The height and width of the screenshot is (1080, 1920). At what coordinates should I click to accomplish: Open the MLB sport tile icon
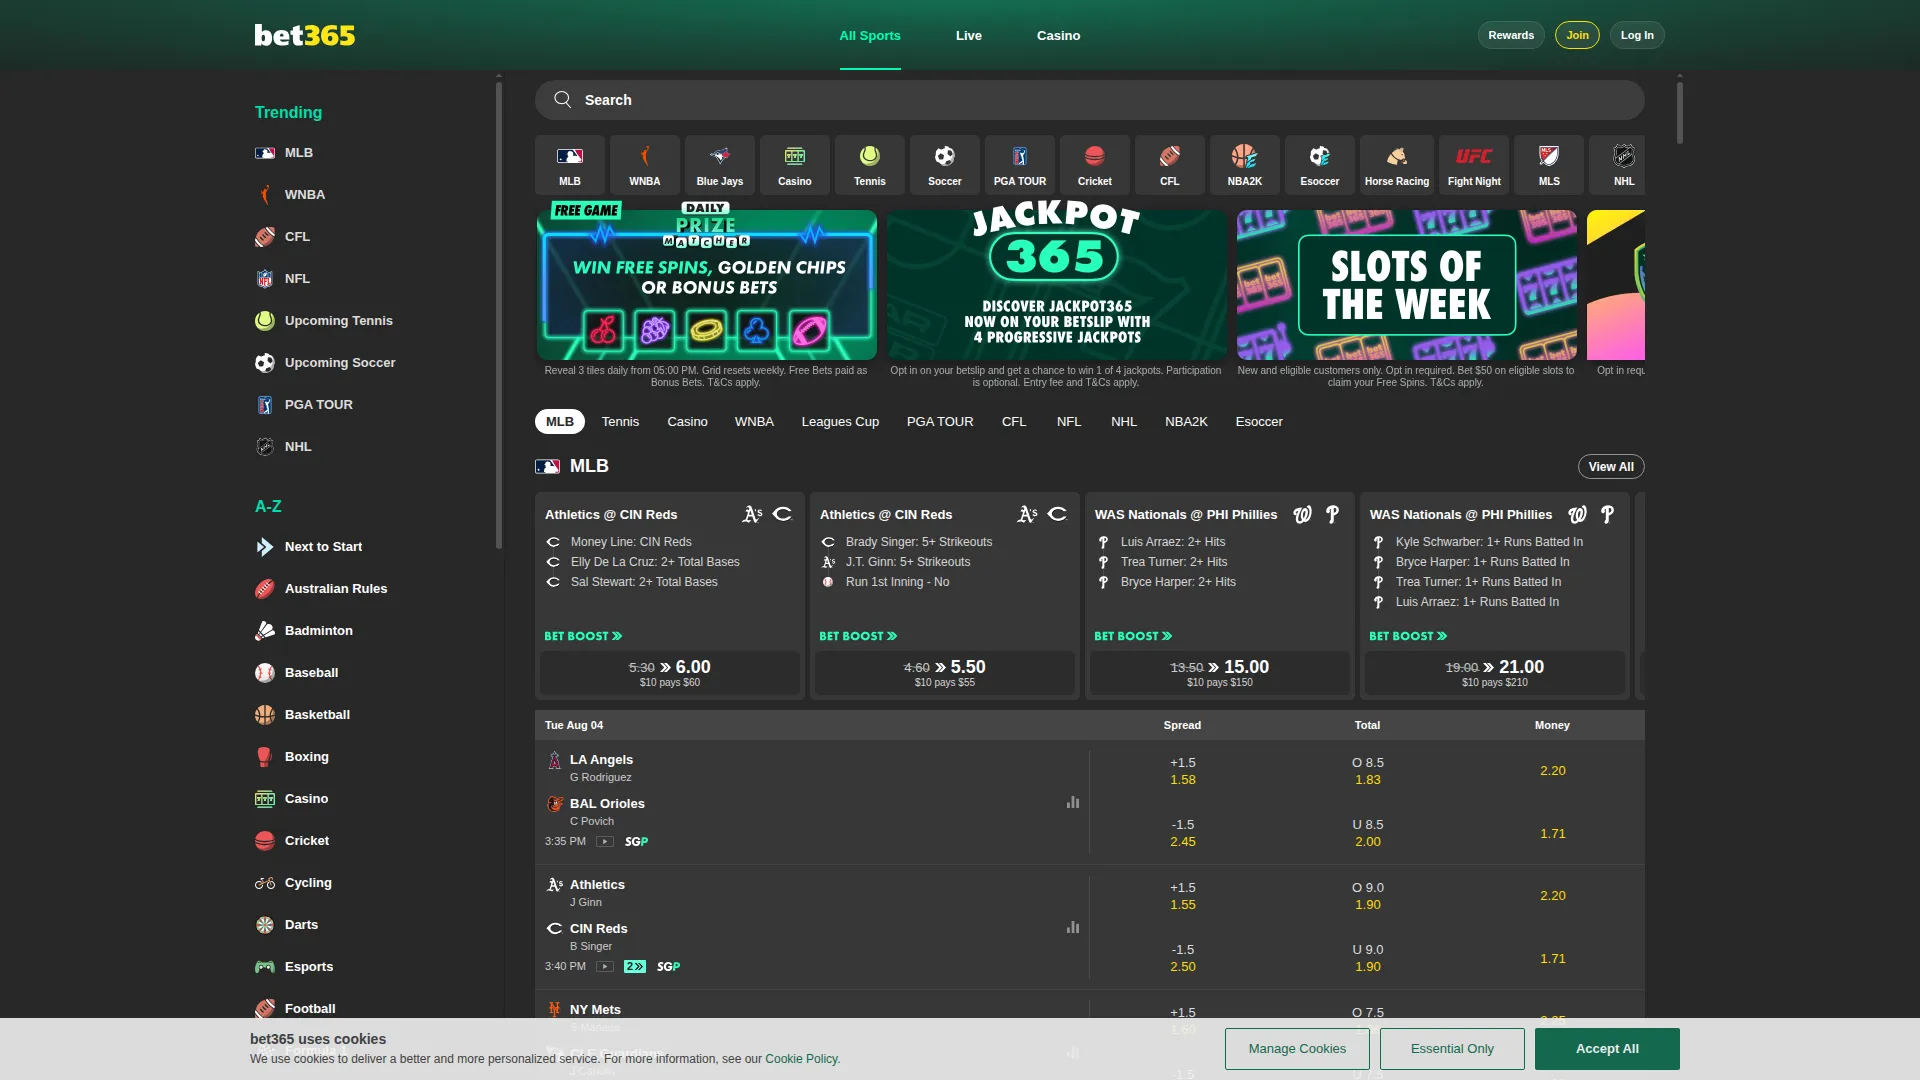(569, 164)
